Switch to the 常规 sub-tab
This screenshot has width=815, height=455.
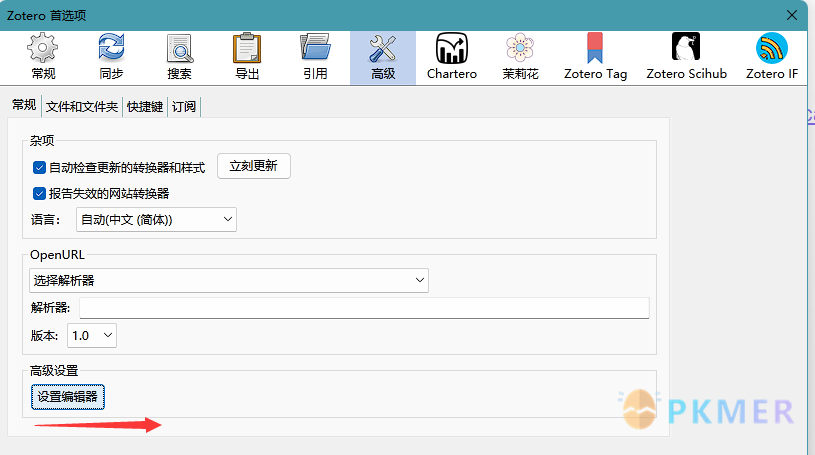click(x=24, y=105)
